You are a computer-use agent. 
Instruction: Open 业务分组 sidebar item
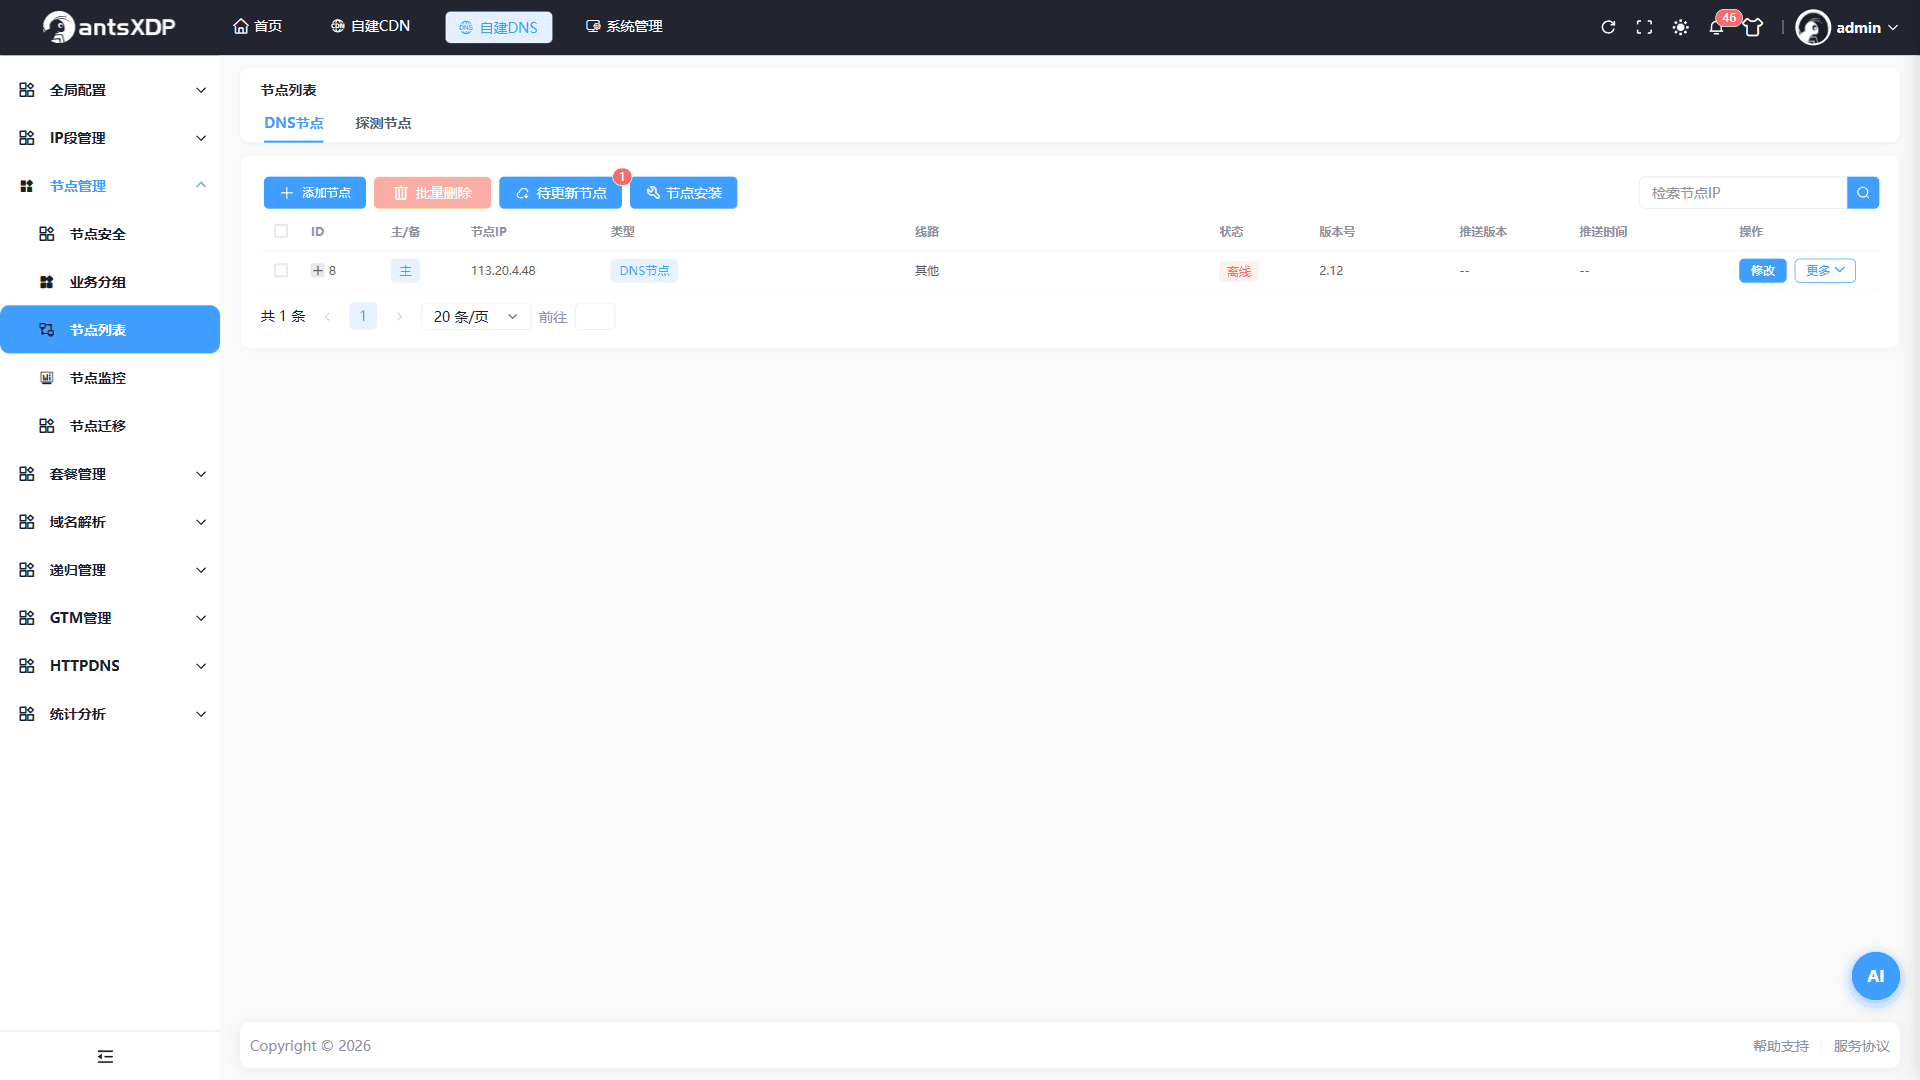point(110,282)
